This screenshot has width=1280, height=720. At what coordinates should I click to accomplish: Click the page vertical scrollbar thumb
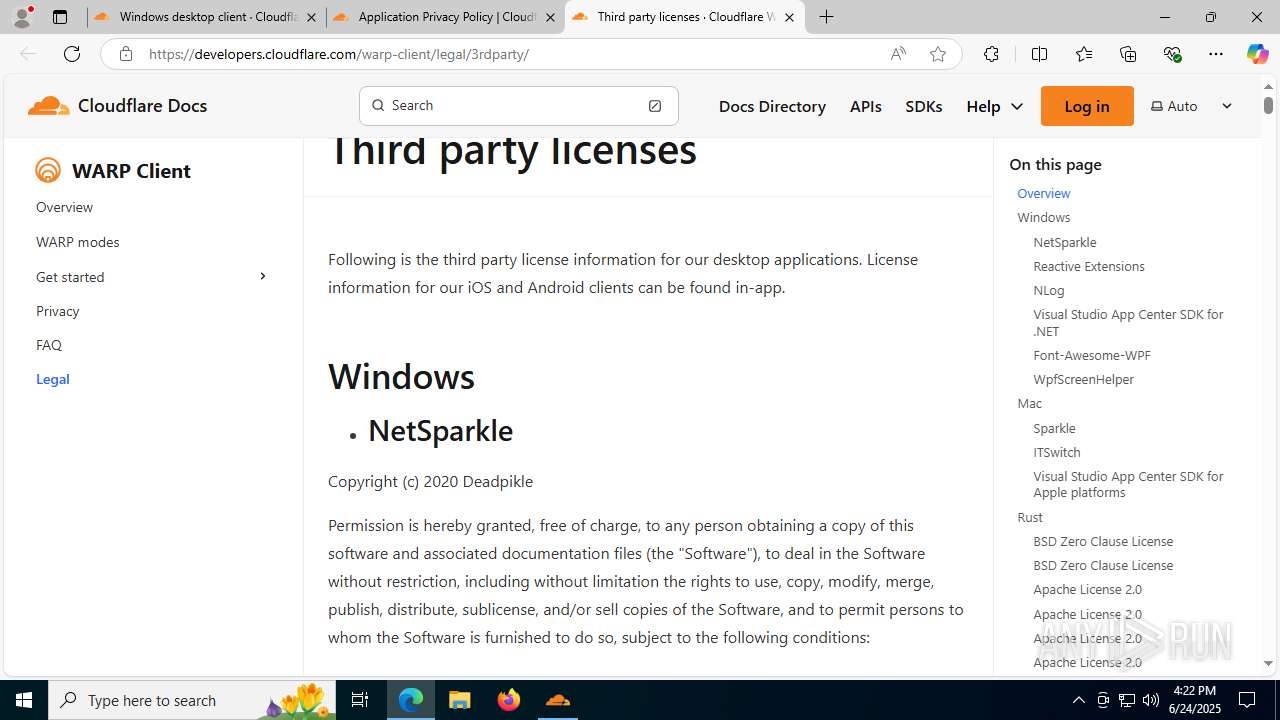(x=1268, y=104)
